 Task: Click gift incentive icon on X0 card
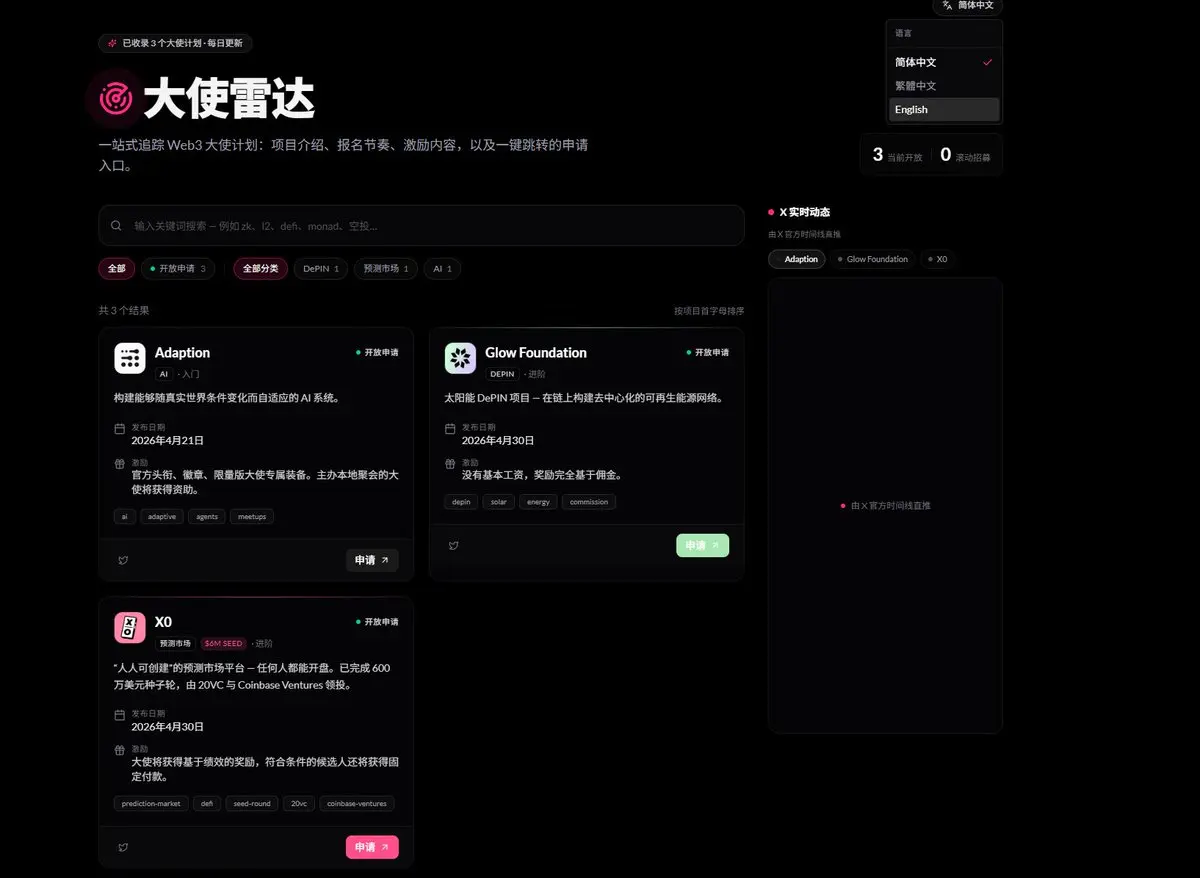coord(119,751)
